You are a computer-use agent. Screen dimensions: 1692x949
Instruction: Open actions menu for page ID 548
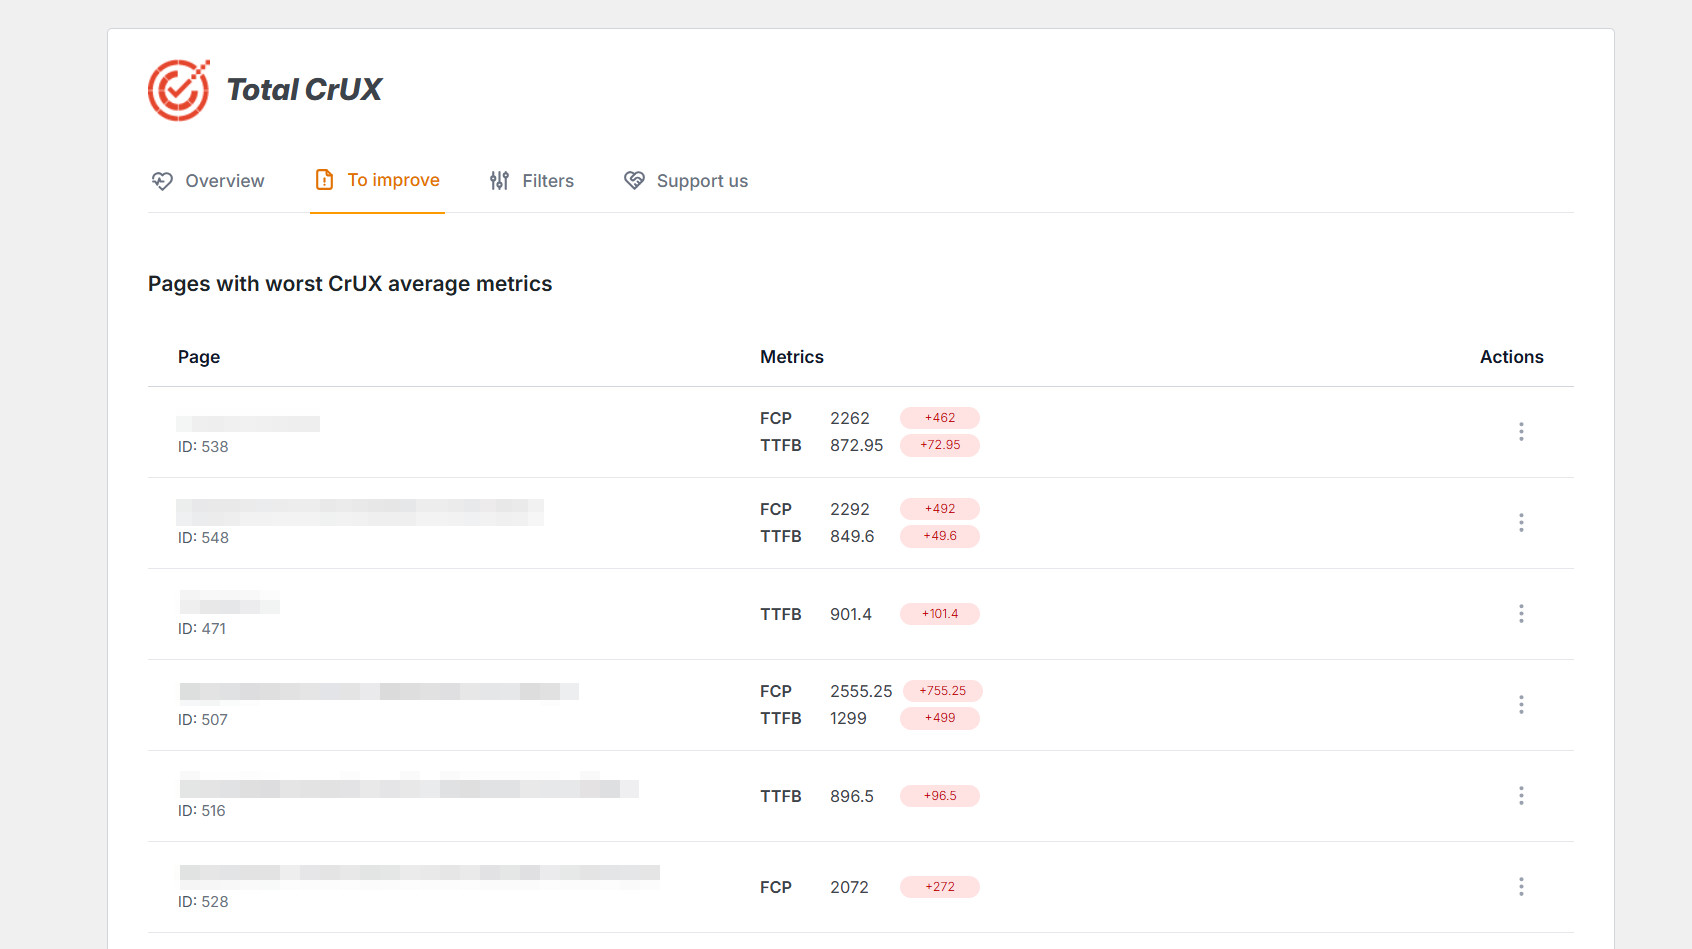click(1521, 523)
